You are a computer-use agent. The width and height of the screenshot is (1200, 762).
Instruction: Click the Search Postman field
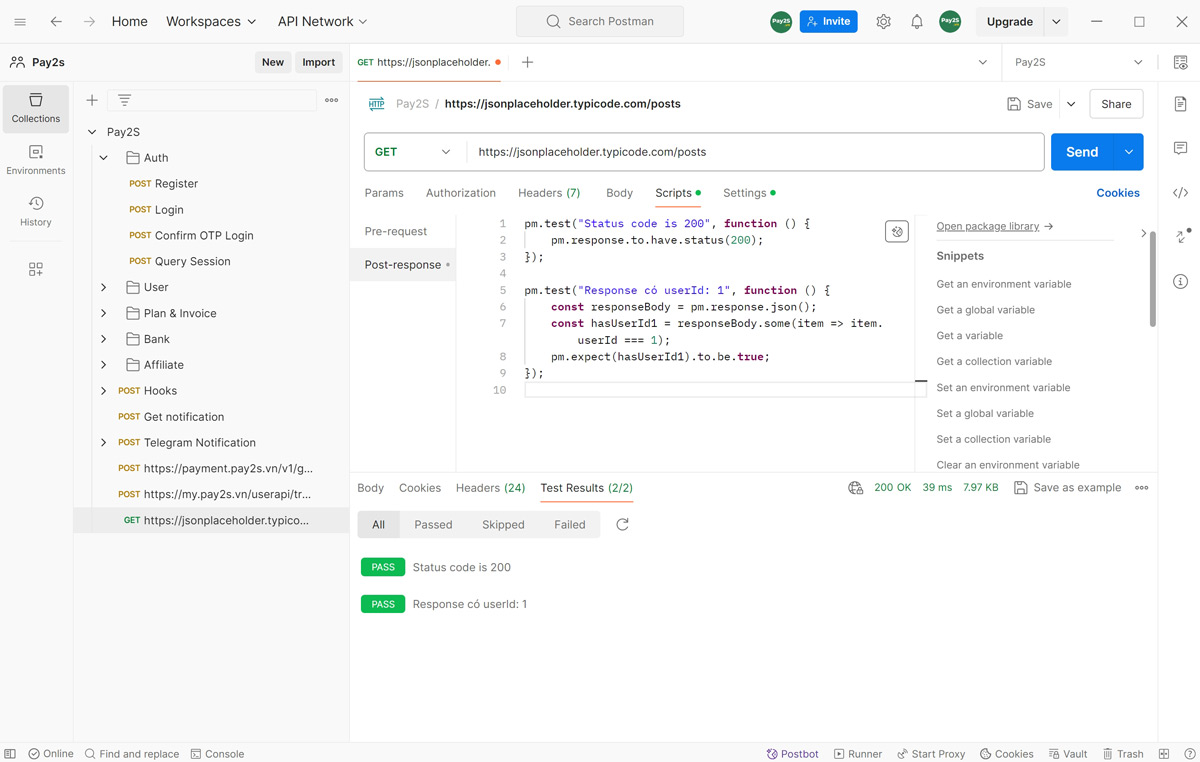tap(600, 21)
